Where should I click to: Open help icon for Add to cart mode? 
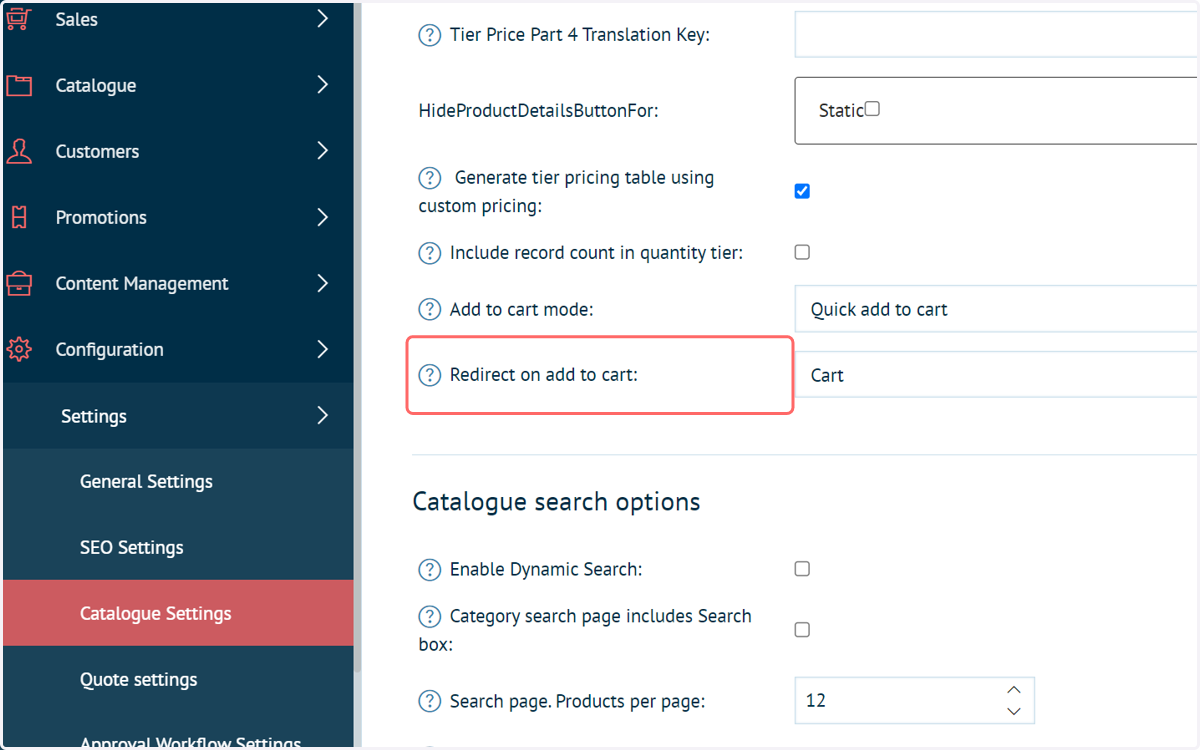pos(429,310)
